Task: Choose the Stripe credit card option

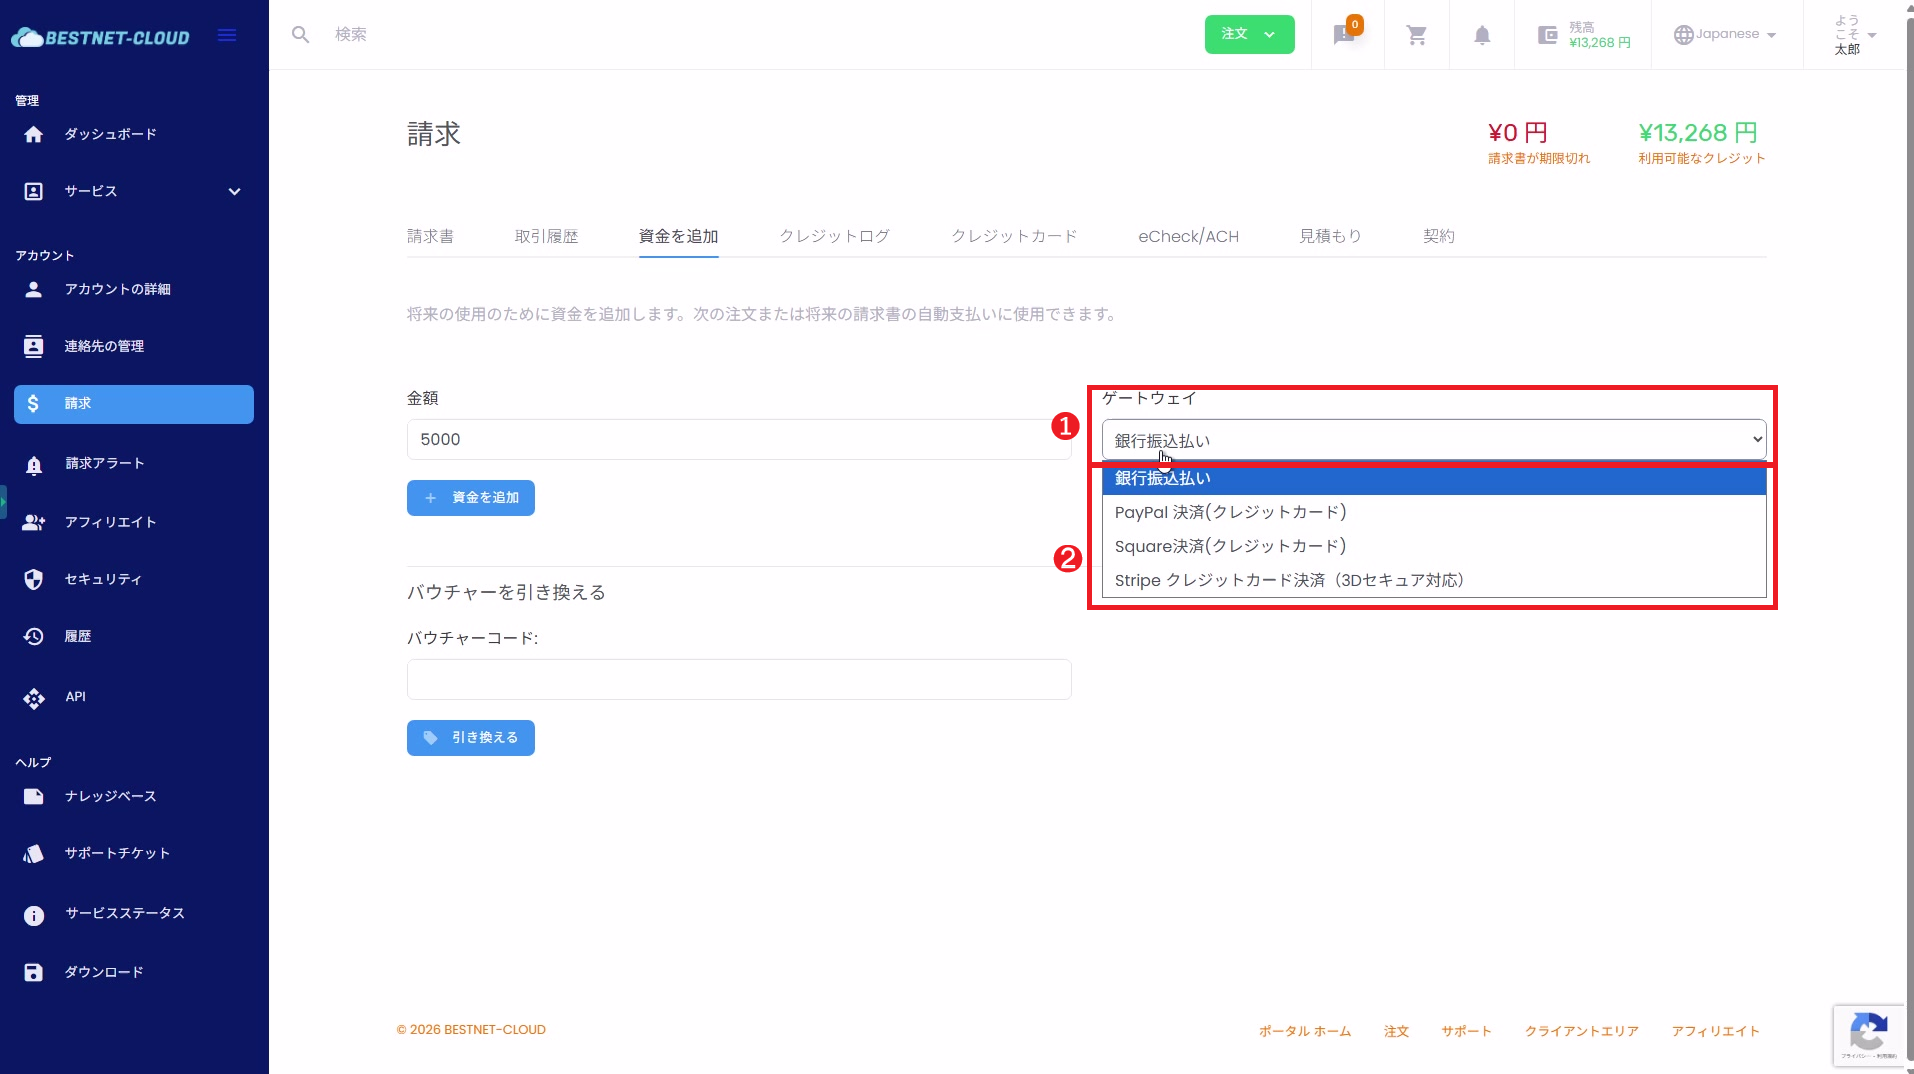Action: point(1288,580)
